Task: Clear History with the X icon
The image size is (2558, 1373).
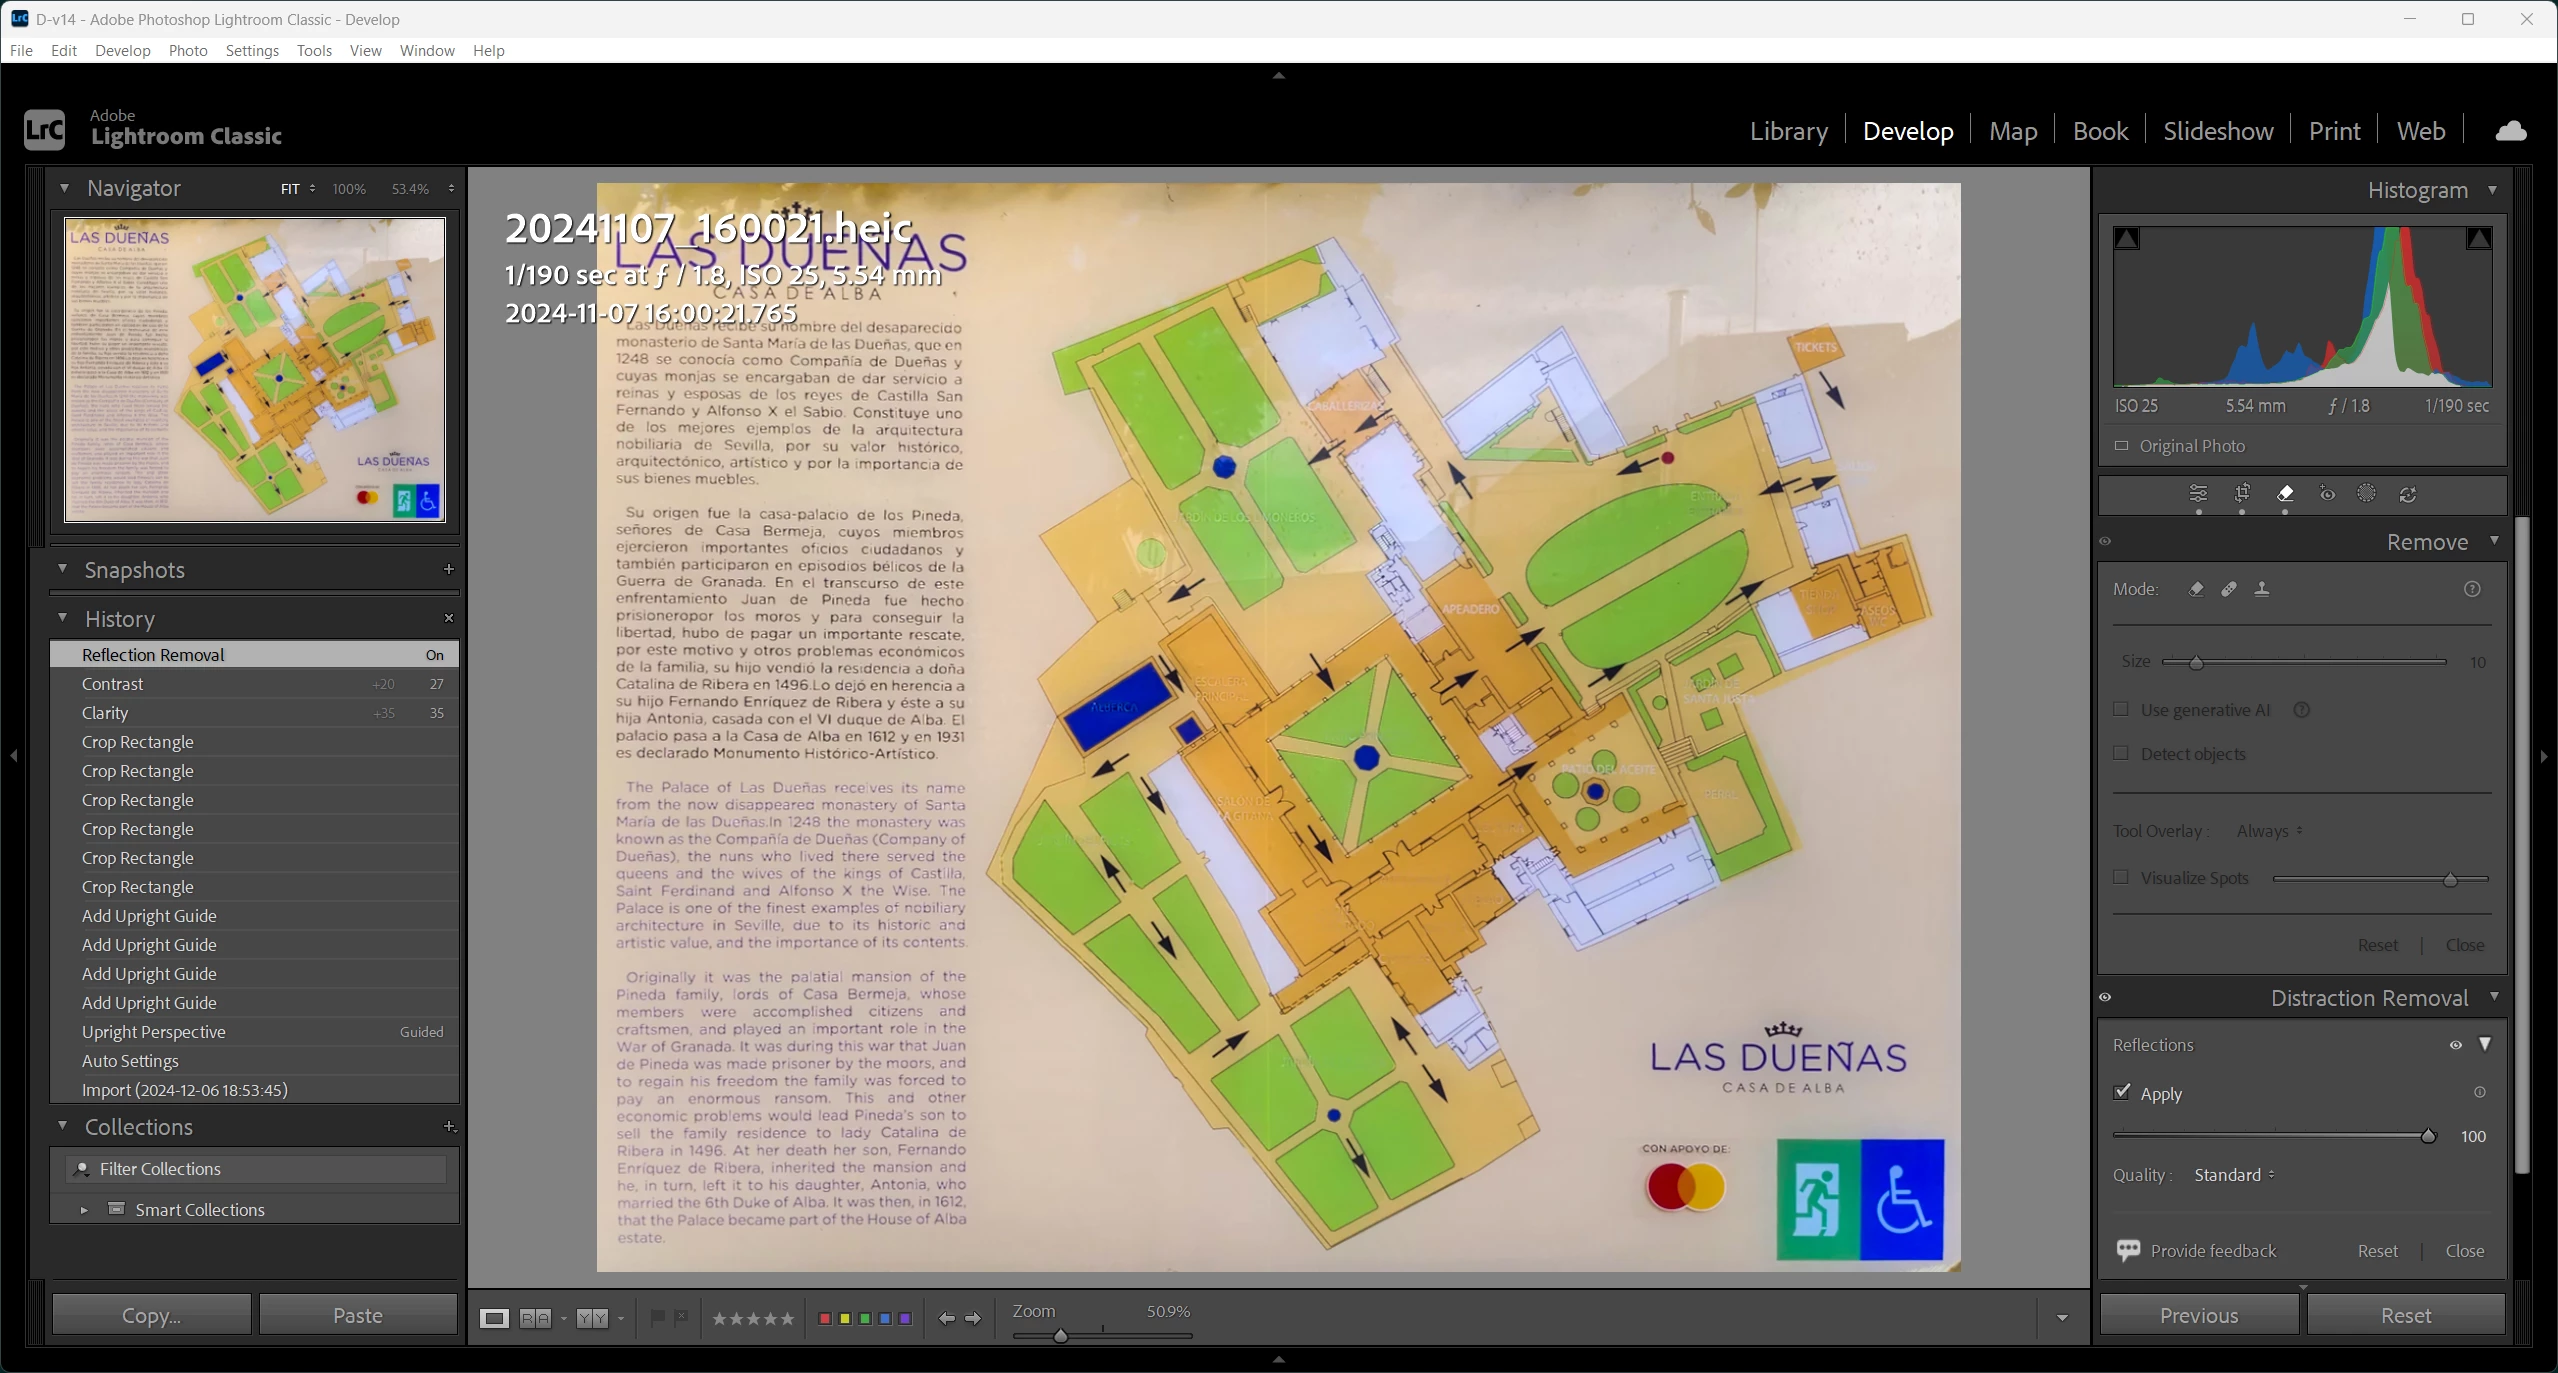Action: 449,618
